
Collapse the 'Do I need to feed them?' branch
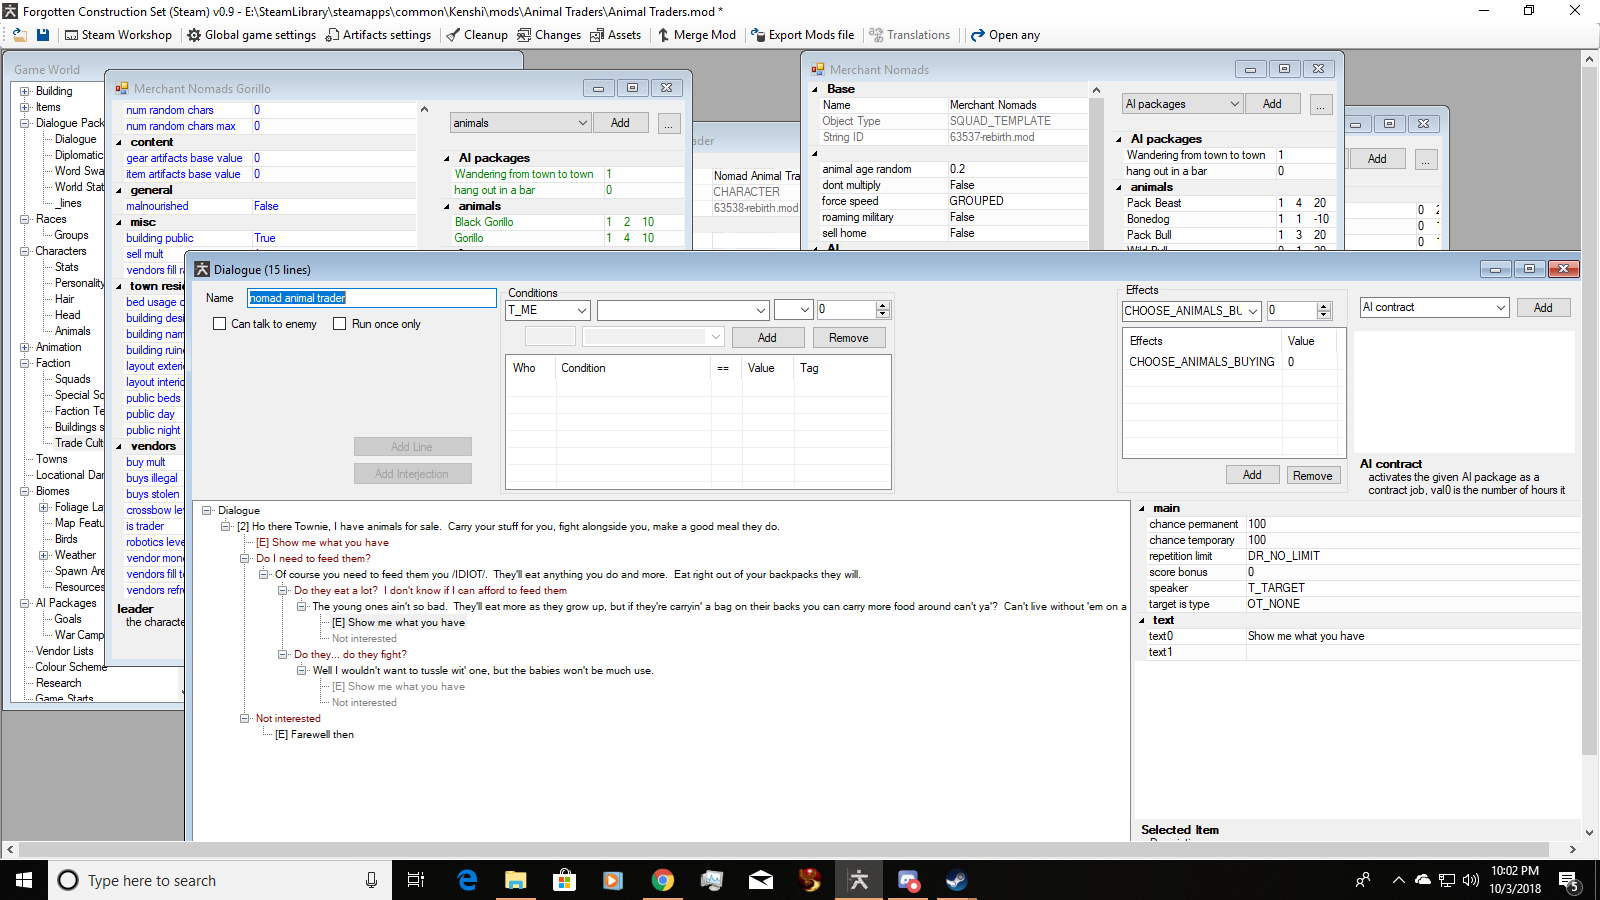245,558
